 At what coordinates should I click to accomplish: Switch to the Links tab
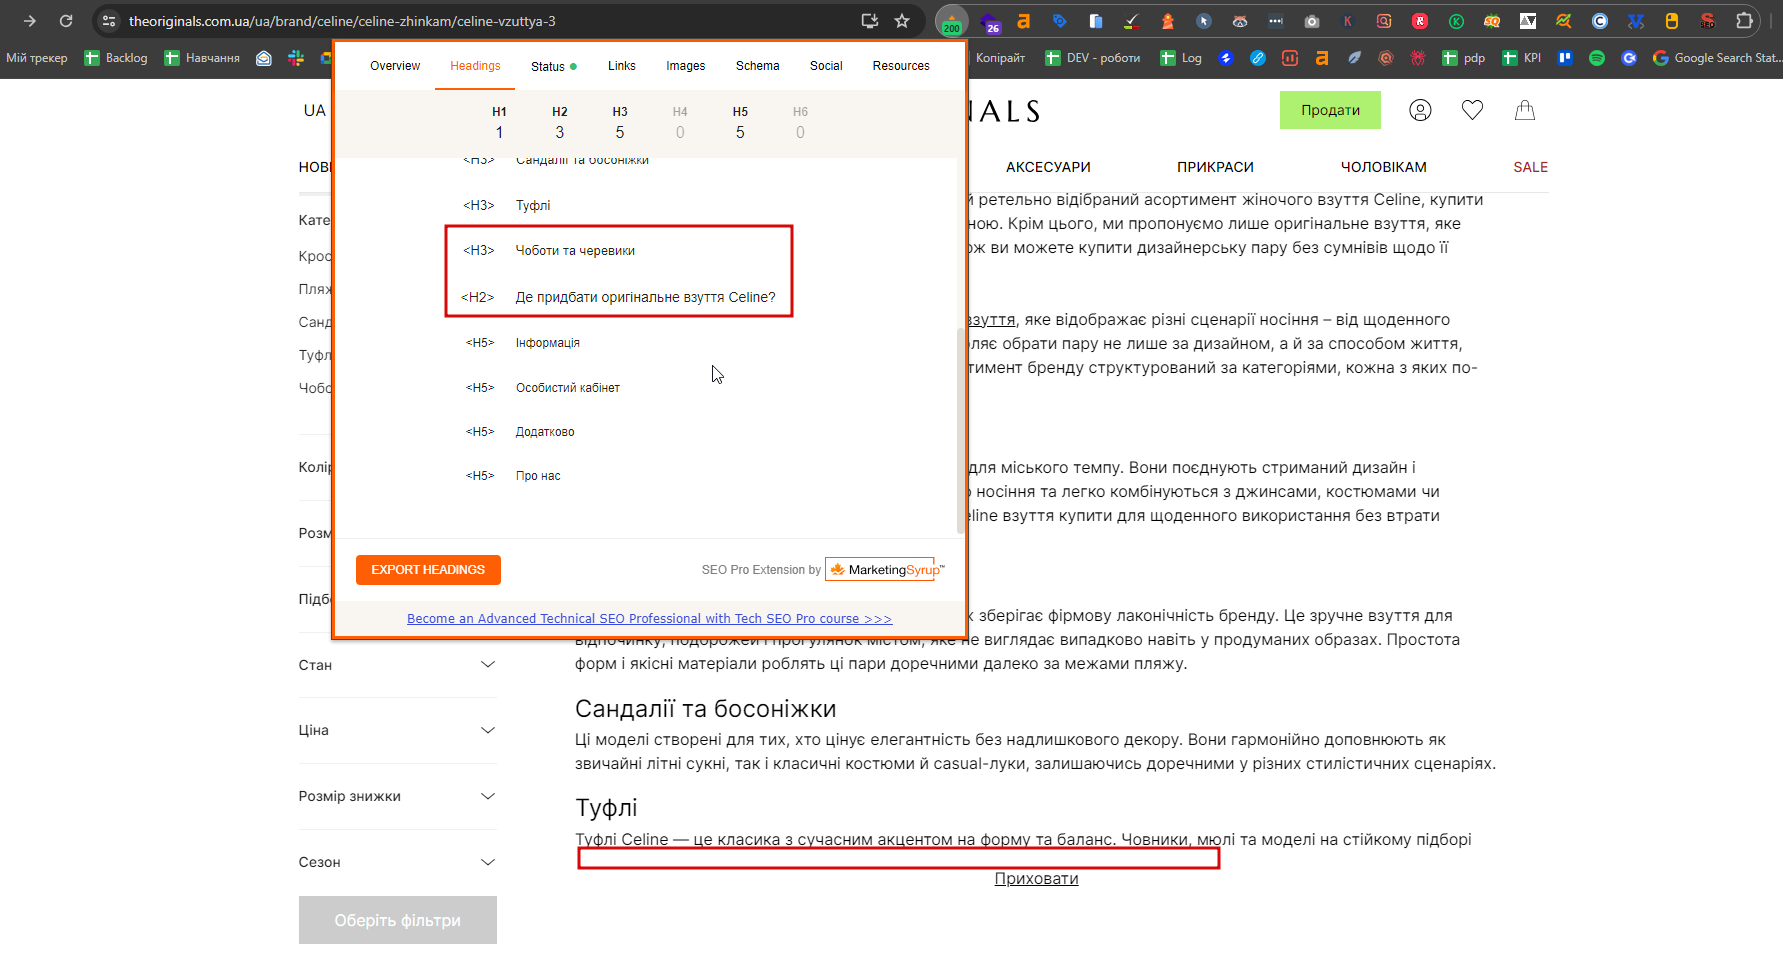[621, 66]
